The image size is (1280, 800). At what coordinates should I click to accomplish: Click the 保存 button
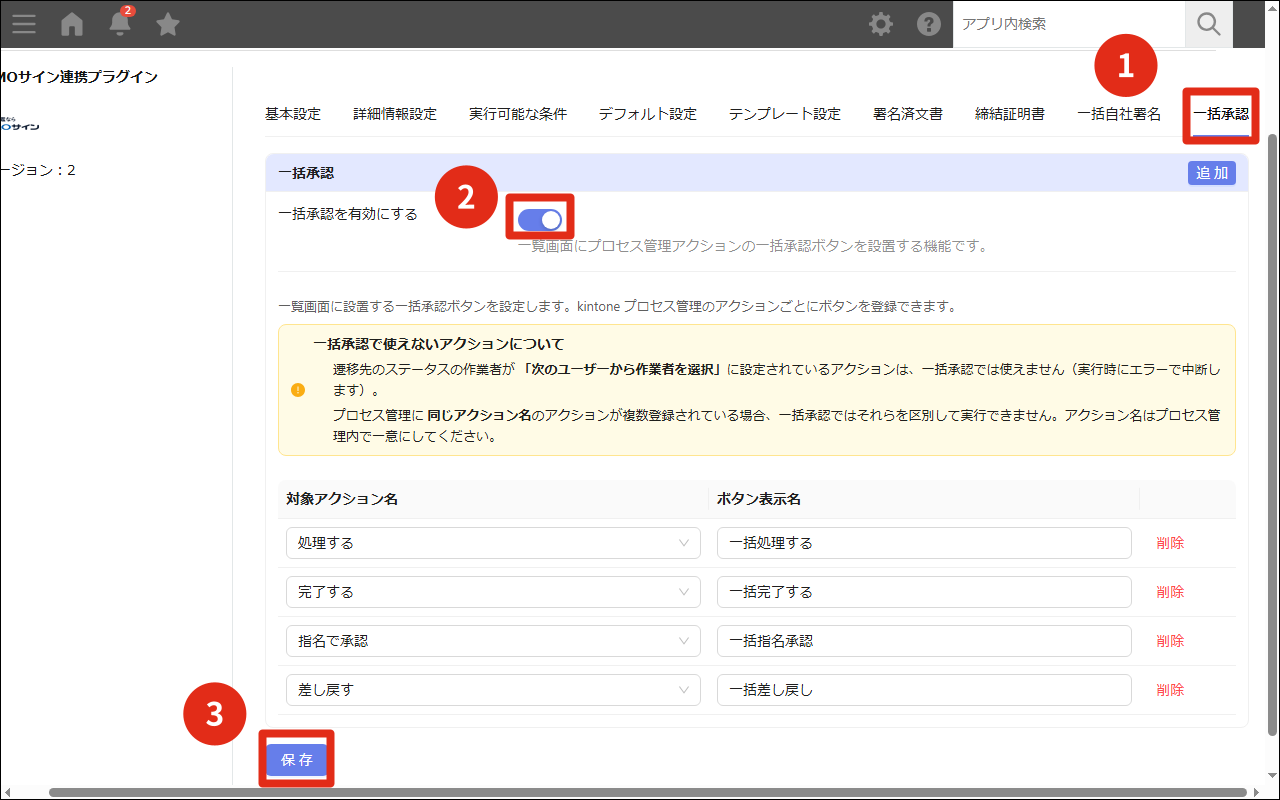pyautogui.click(x=297, y=760)
